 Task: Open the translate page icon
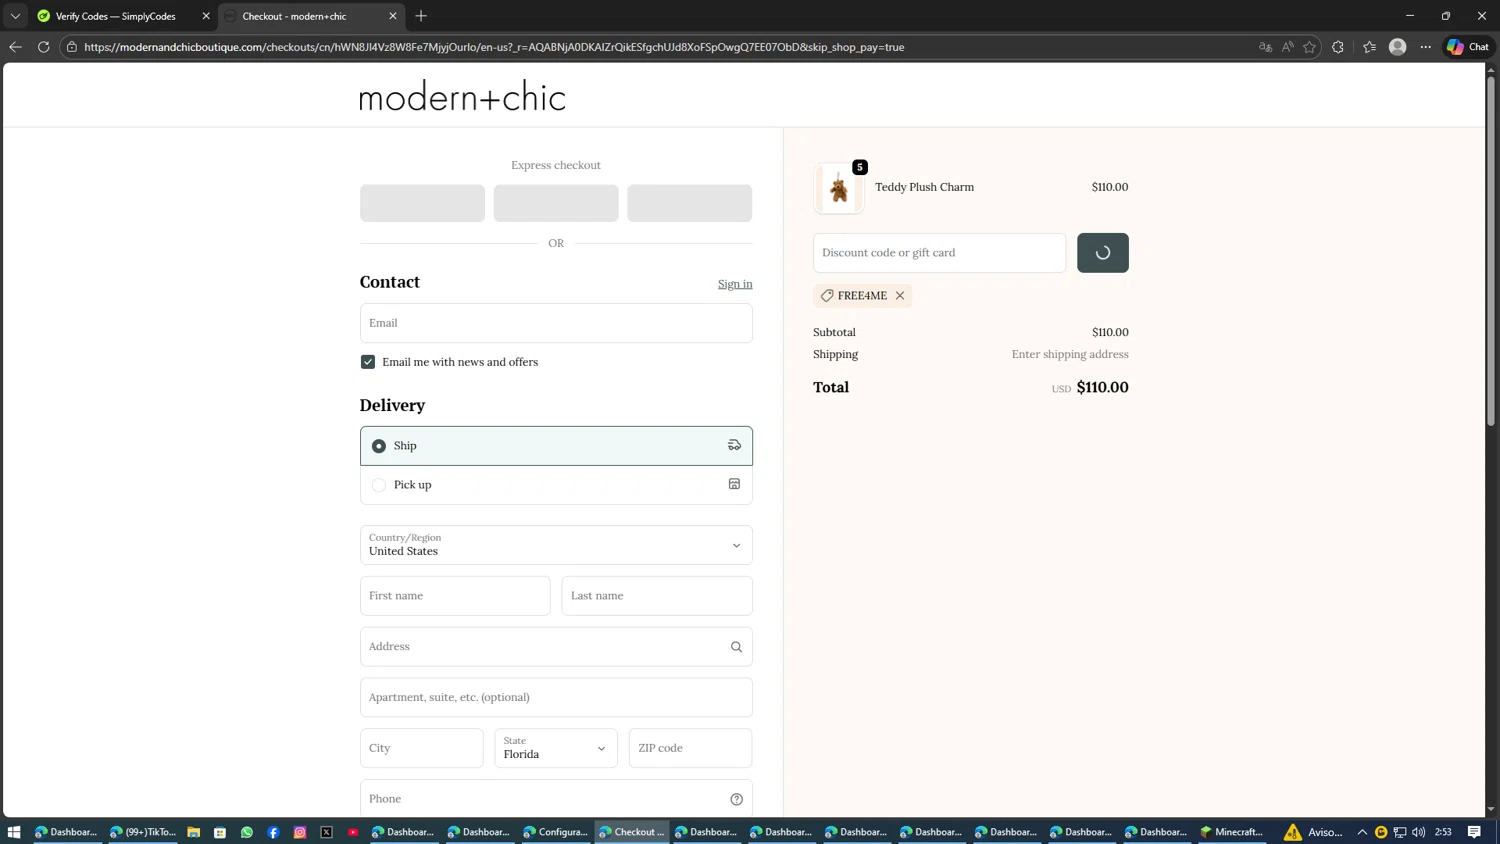1265,47
